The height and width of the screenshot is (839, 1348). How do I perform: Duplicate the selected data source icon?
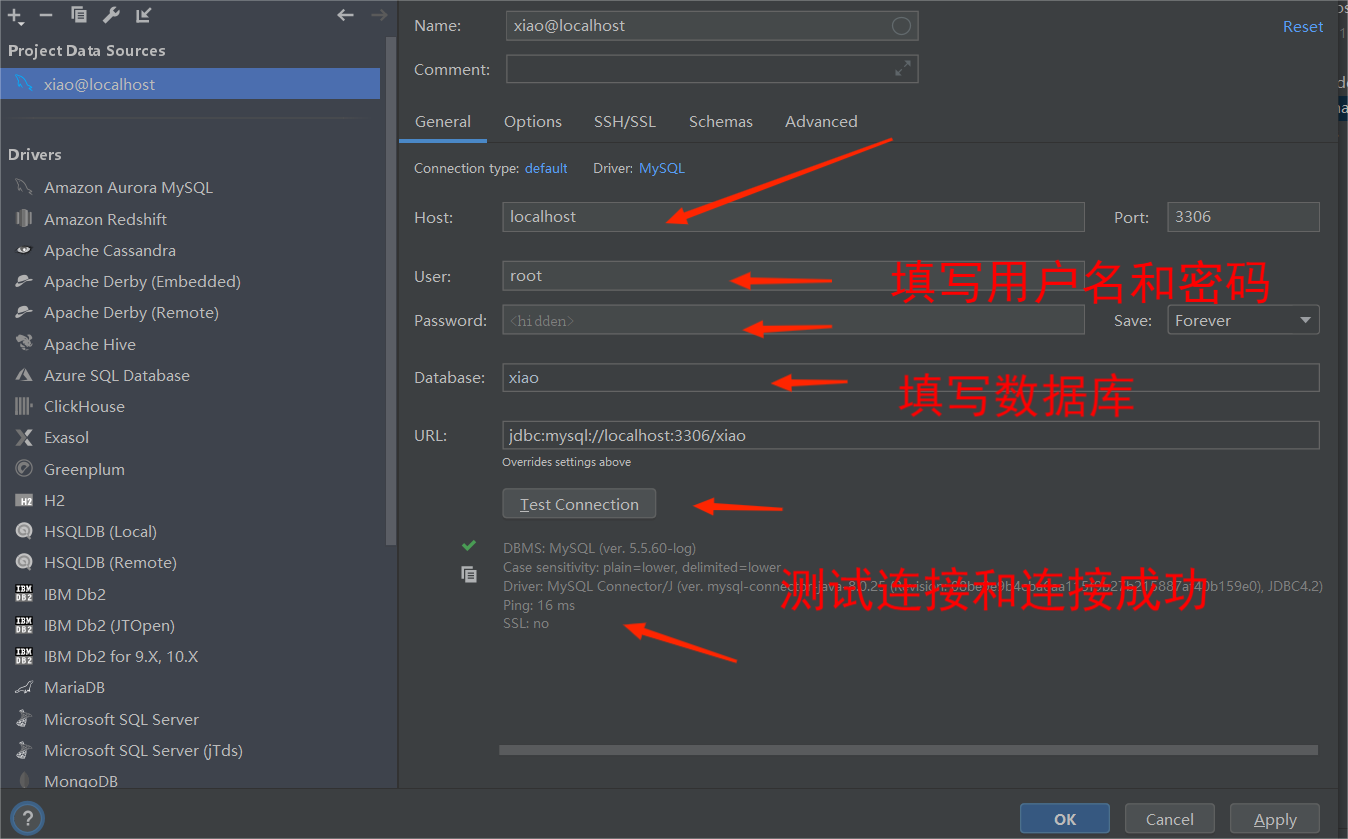[x=79, y=15]
